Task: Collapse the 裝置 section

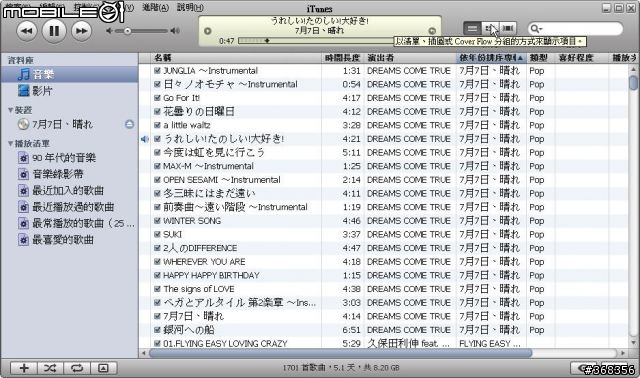Action: pyautogui.click(x=10, y=110)
